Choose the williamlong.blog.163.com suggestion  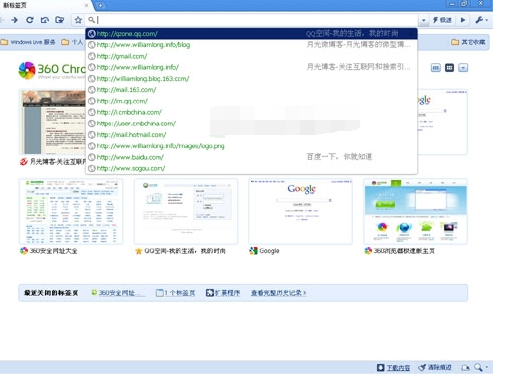(x=251, y=79)
